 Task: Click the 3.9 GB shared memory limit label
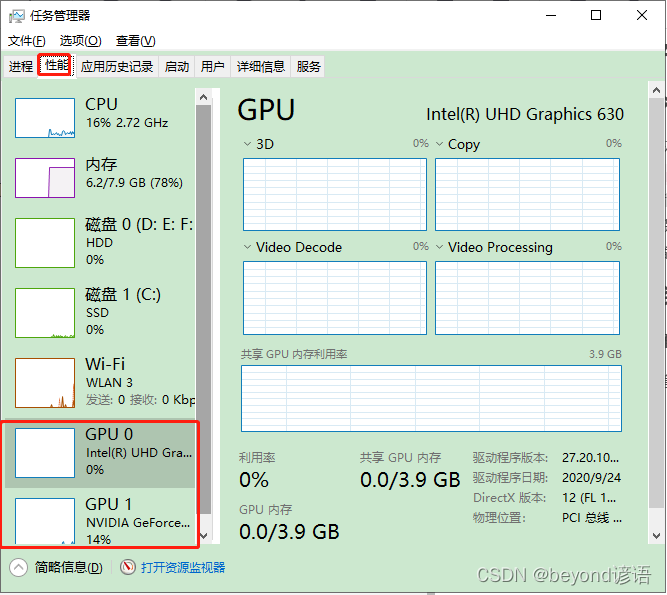click(x=605, y=354)
